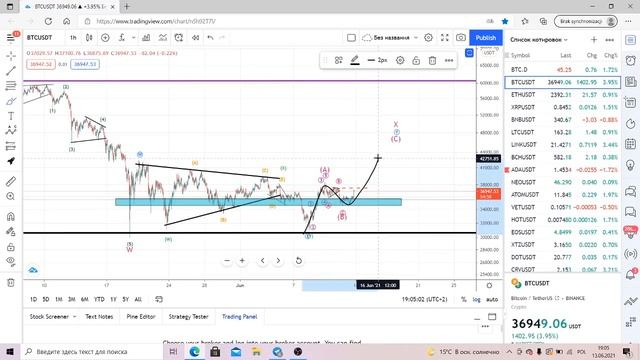Select the All date range
This screenshot has width=640, height=360.
138,299
